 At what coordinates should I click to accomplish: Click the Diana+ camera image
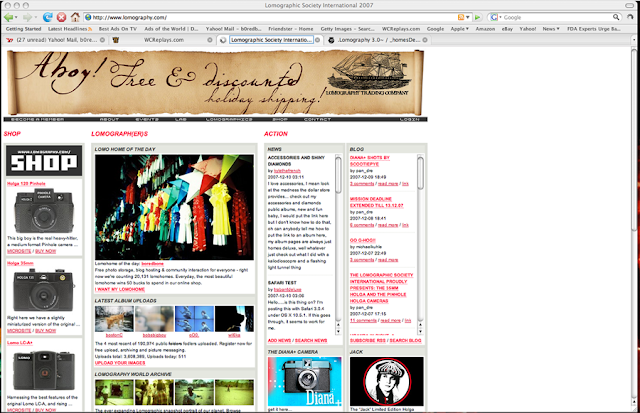coord(304,382)
